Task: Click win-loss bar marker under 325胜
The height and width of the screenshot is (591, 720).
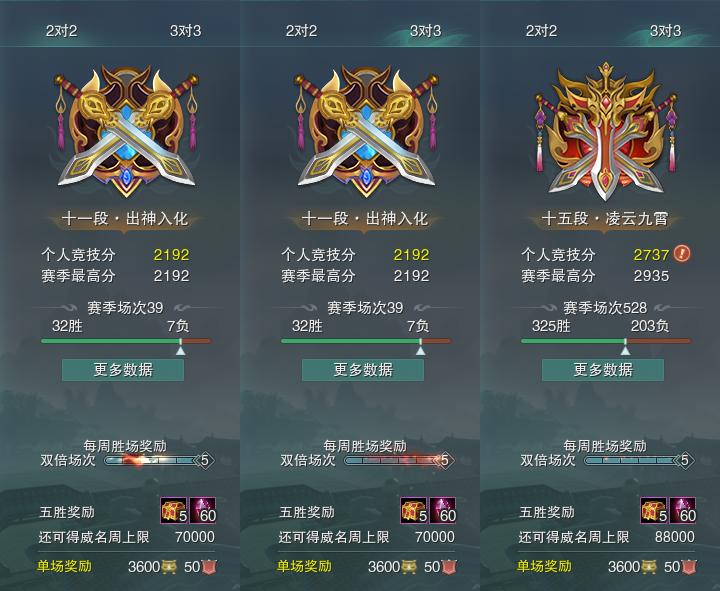Action: pyautogui.click(x=625, y=350)
